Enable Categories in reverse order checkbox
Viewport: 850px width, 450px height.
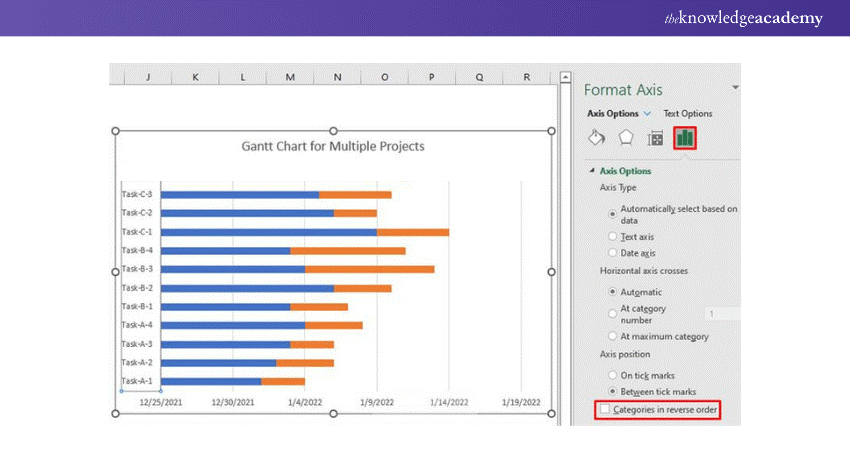coord(603,410)
